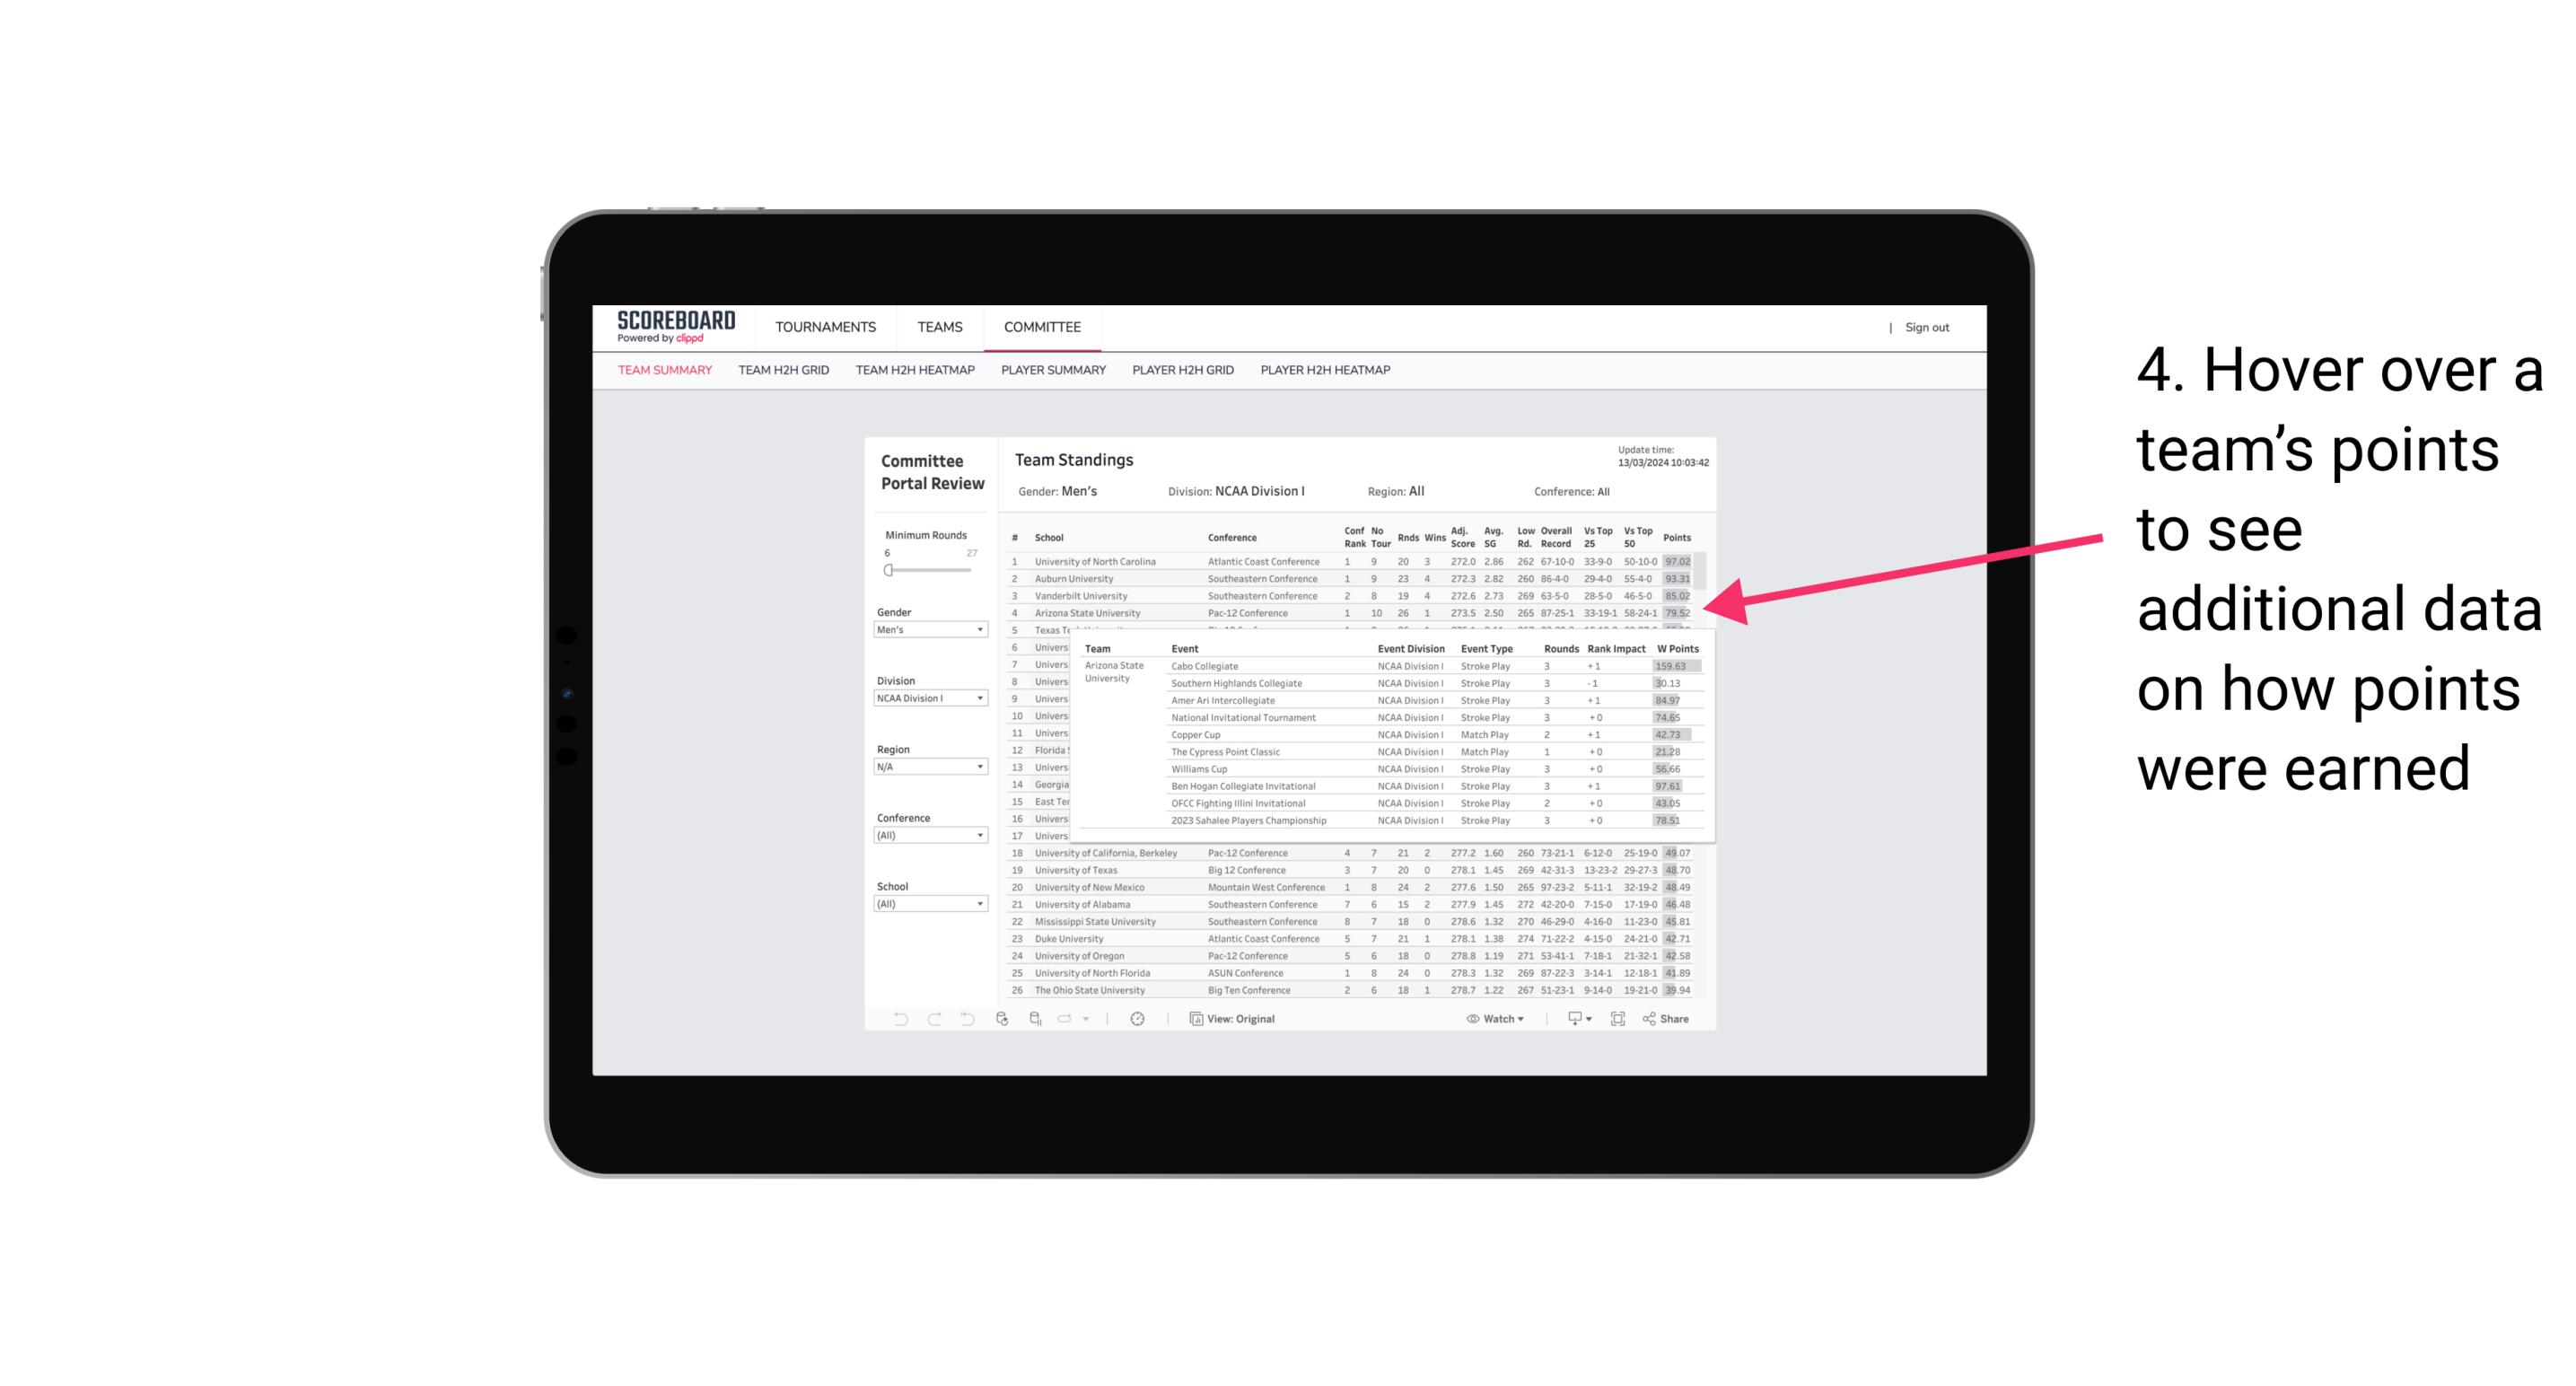Click the download/export icon
The height and width of the screenshot is (1386, 2576).
click(x=1572, y=1019)
